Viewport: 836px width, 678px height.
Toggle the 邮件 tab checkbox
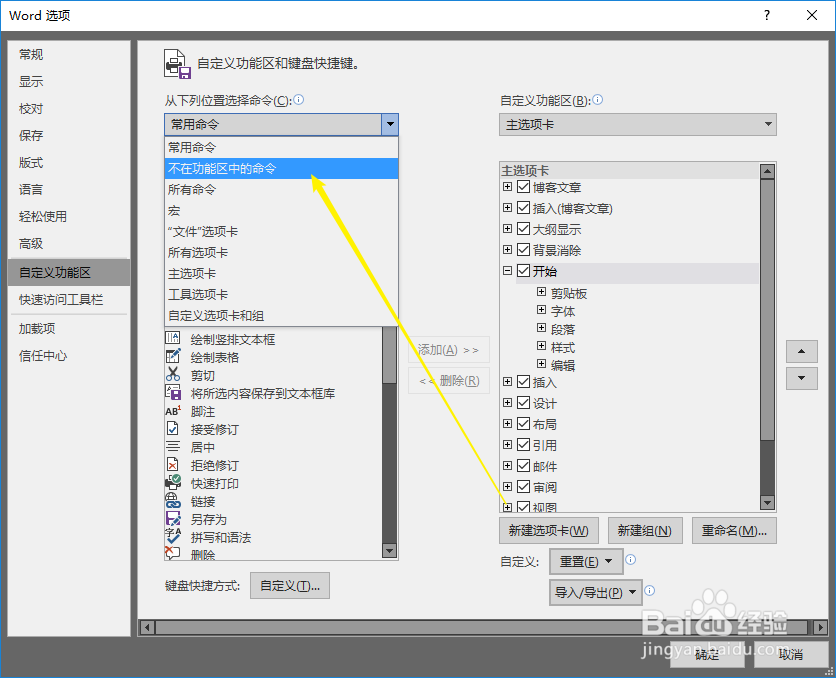point(524,465)
